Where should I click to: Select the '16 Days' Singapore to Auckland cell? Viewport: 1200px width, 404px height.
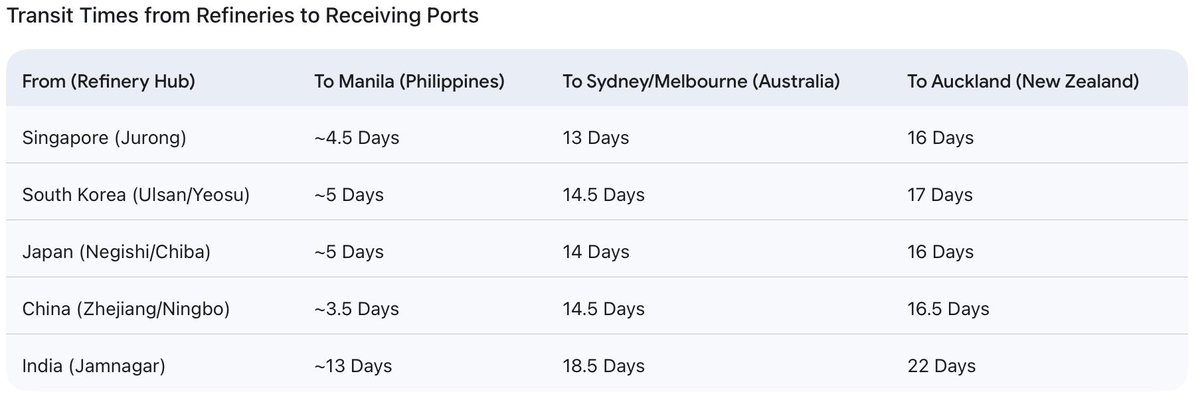(940, 138)
